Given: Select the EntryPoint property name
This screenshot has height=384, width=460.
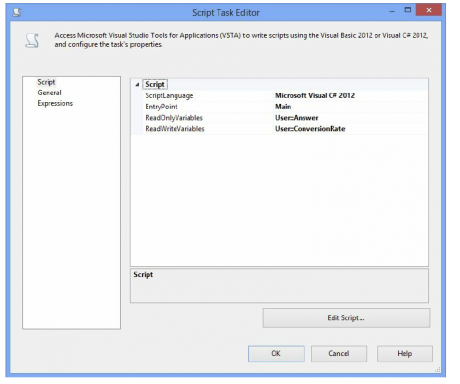Looking at the screenshot, I should (x=161, y=107).
